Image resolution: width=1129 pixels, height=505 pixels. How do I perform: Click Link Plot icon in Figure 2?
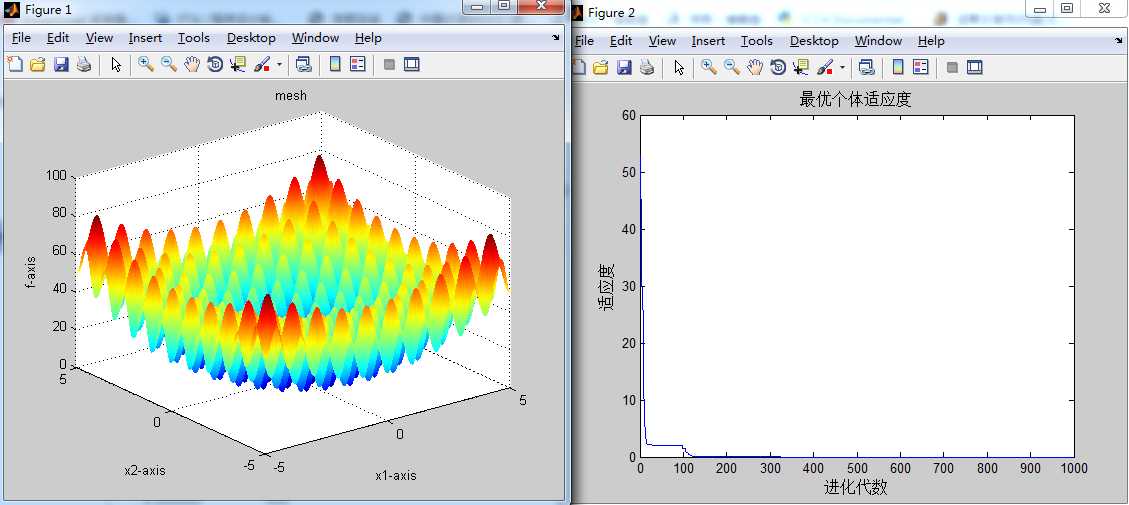click(867, 68)
